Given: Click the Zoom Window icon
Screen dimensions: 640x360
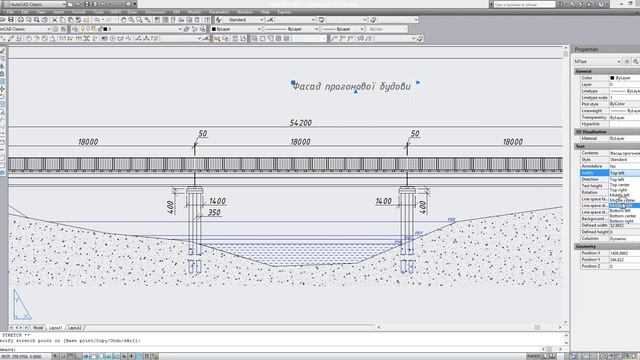Looking at the screenshot, I should pos(139,20).
